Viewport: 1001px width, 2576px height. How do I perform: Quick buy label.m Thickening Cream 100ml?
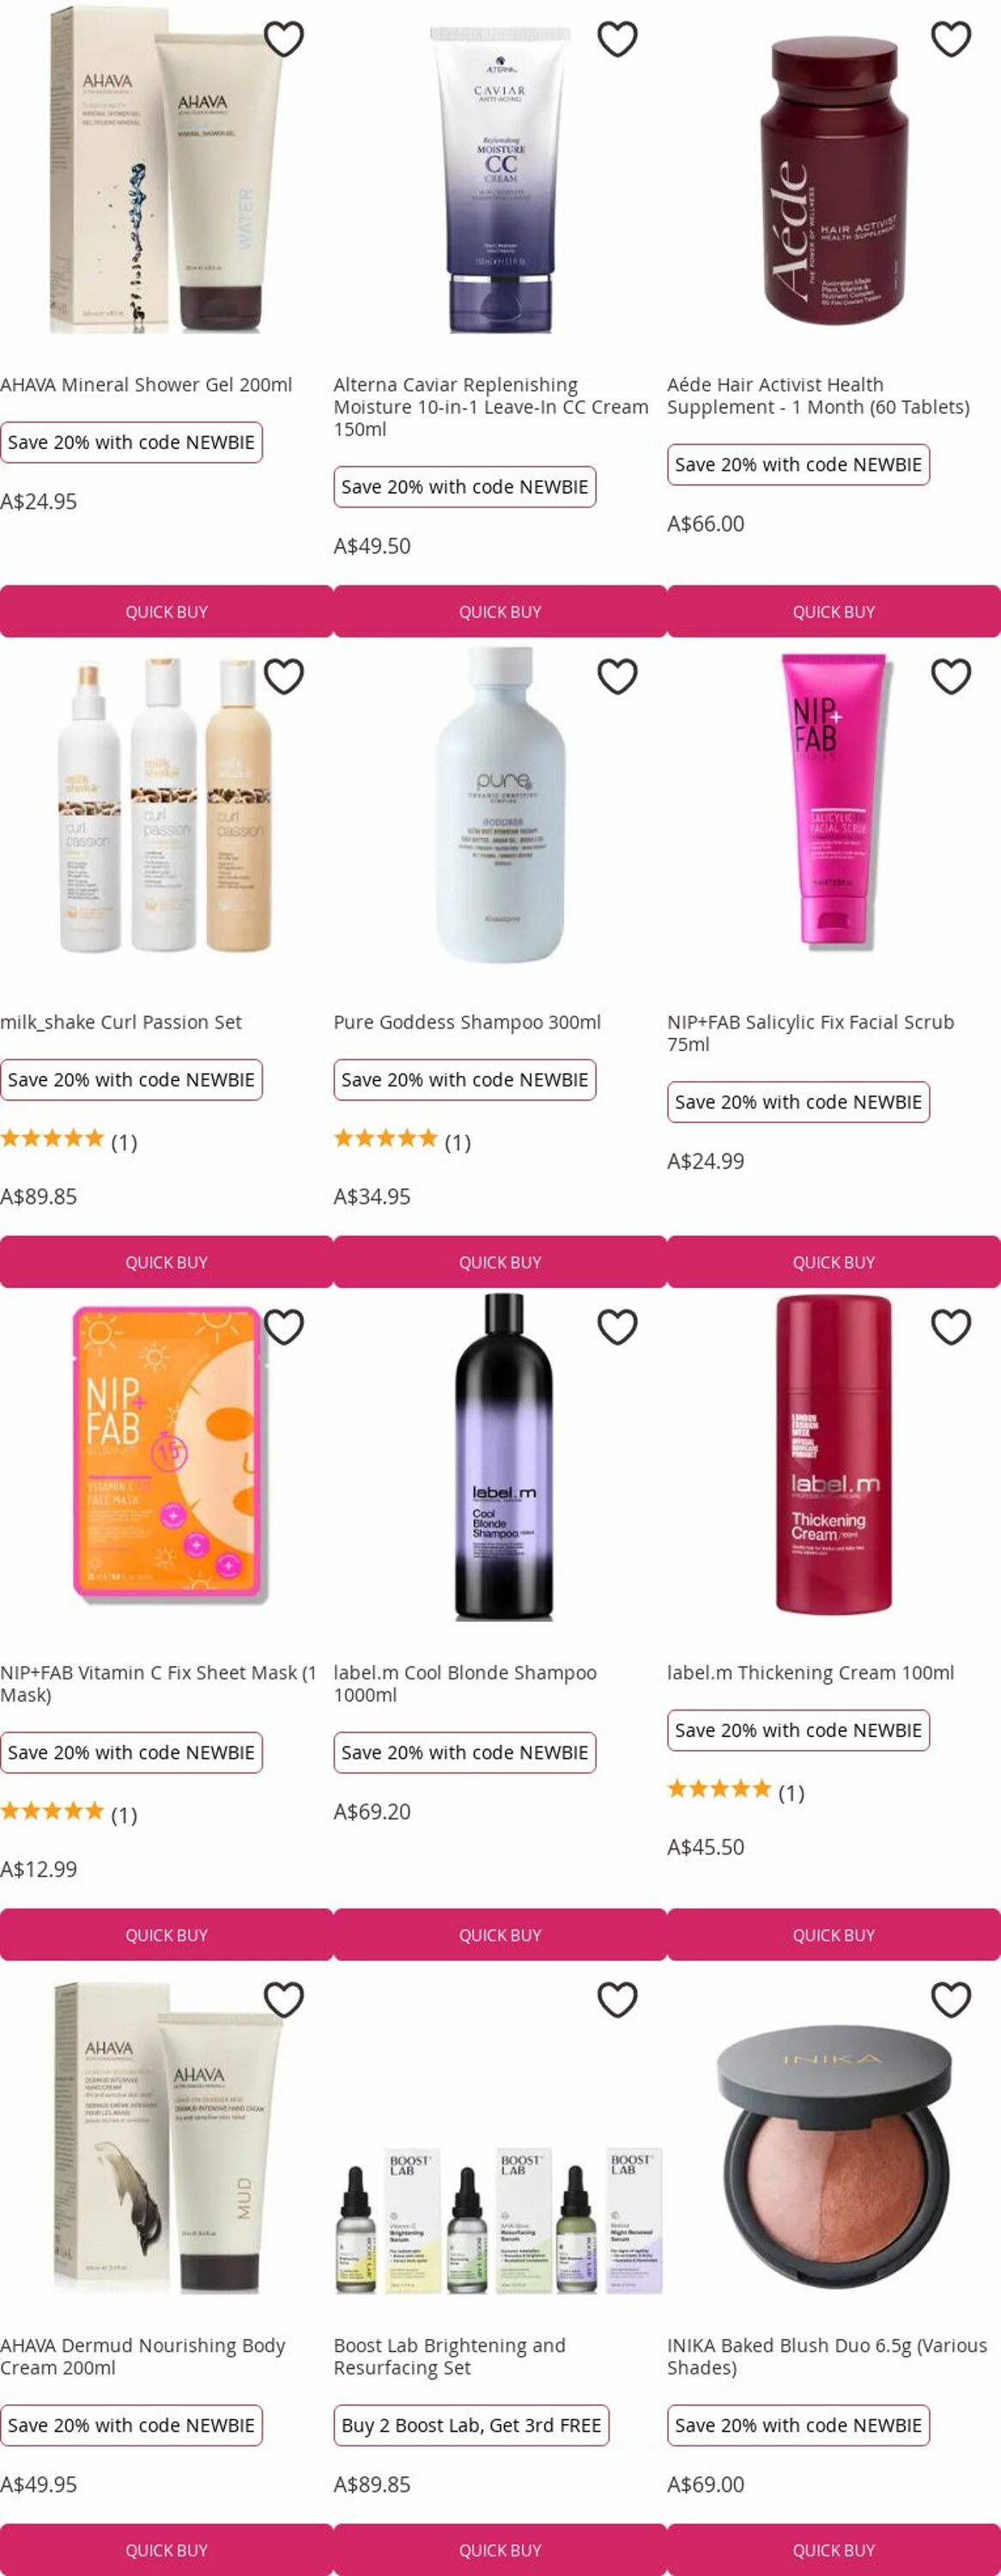coord(834,1935)
